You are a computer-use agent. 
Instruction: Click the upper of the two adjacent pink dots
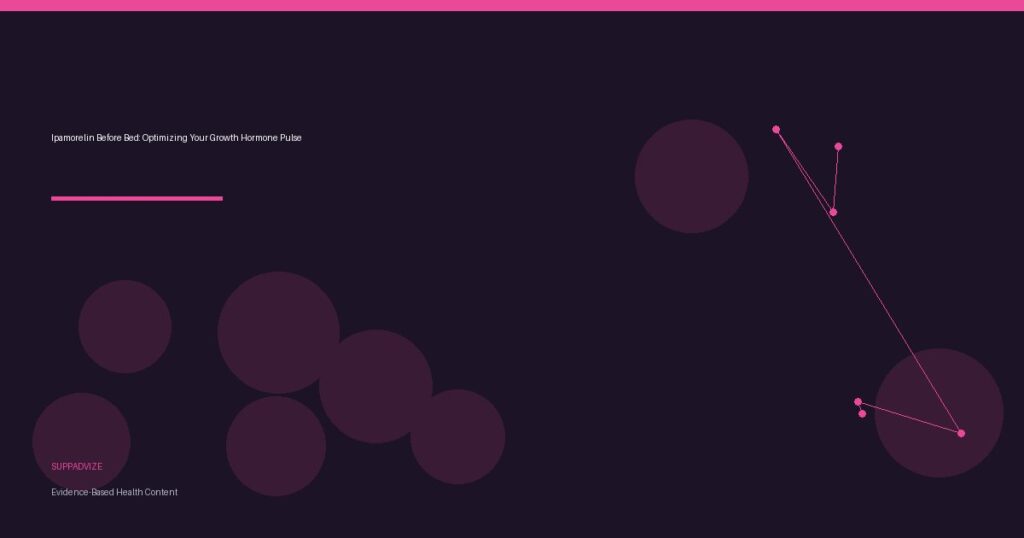(x=858, y=402)
